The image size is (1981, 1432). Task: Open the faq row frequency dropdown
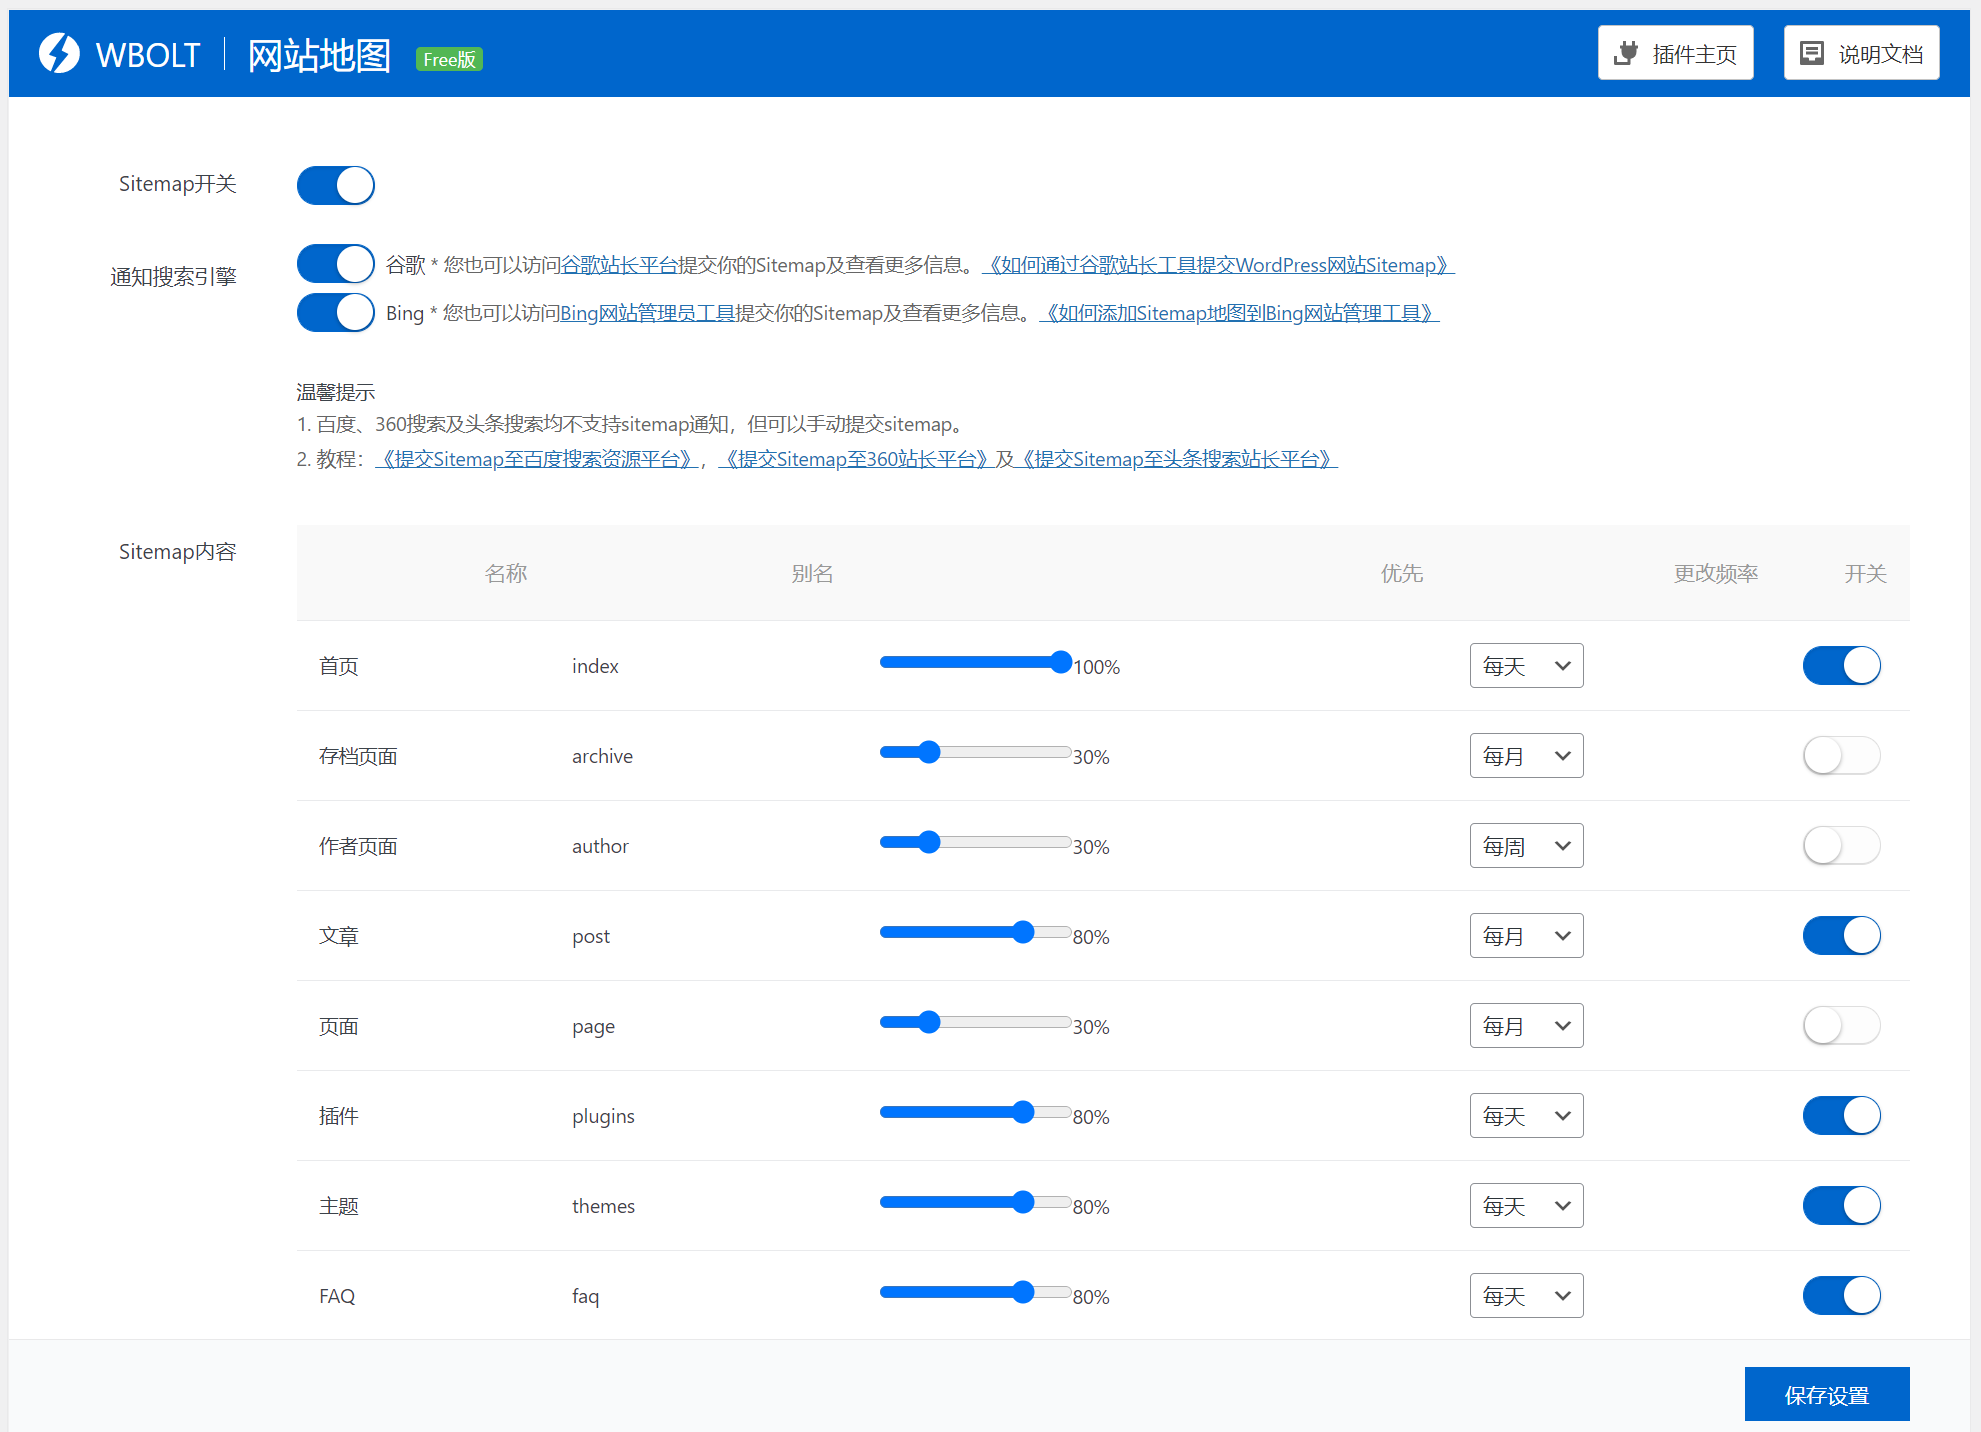(1526, 1296)
